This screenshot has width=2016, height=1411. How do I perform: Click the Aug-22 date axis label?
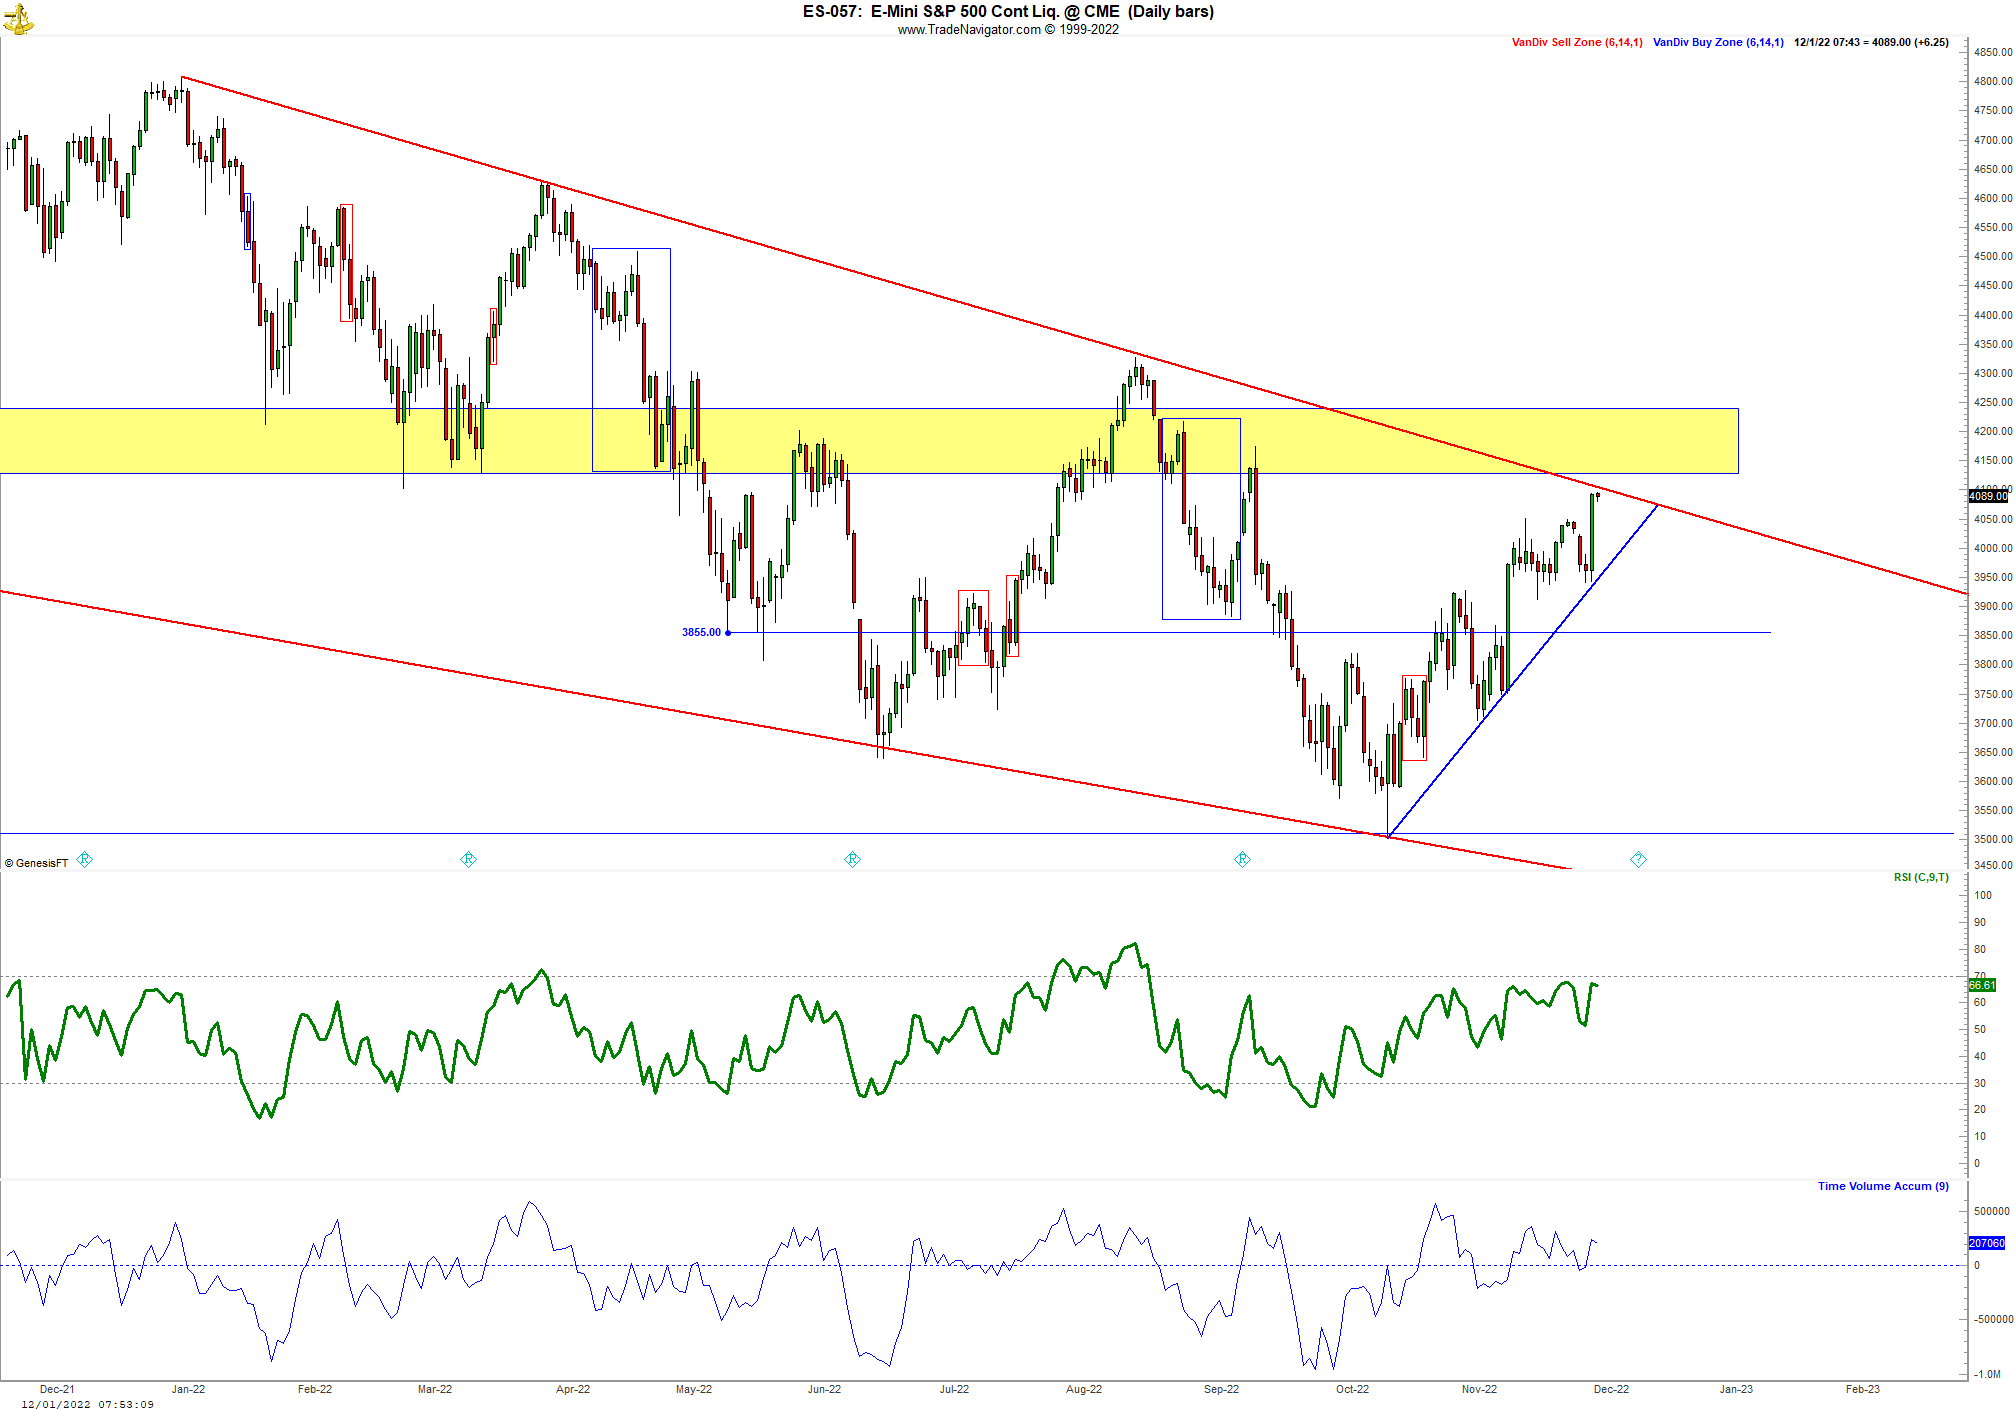[1084, 1389]
